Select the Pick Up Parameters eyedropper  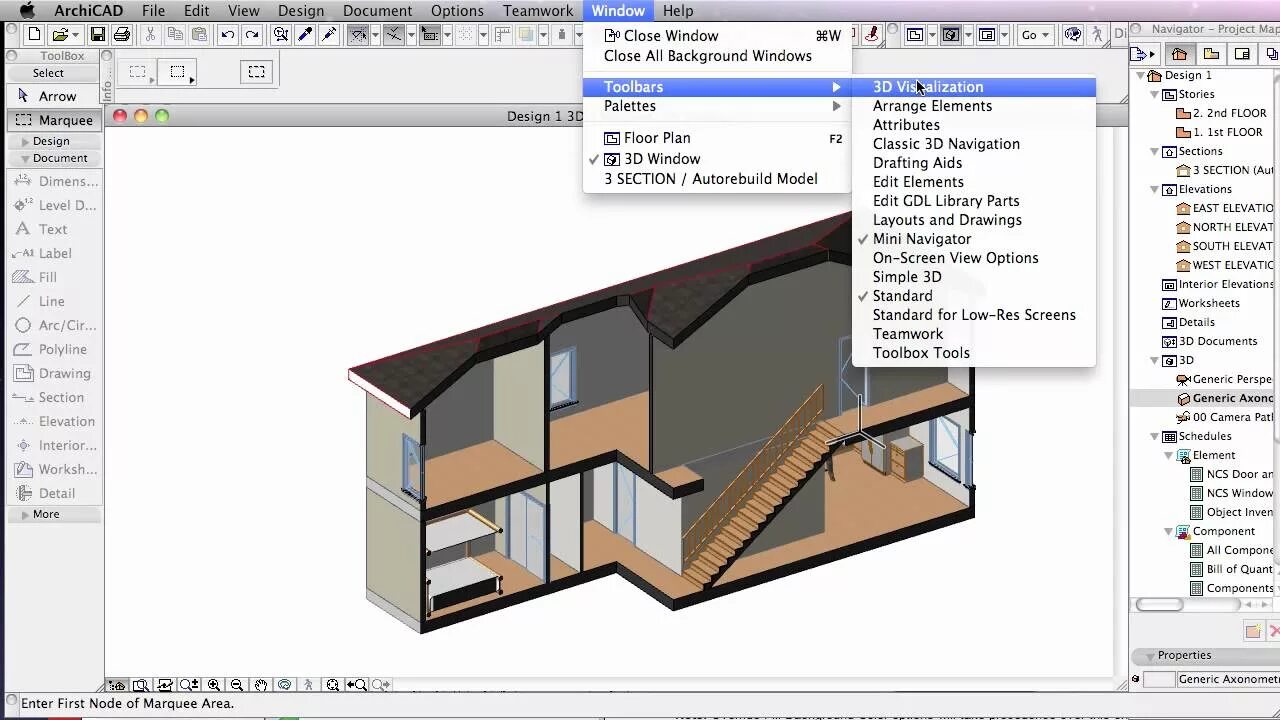click(x=305, y=35)
